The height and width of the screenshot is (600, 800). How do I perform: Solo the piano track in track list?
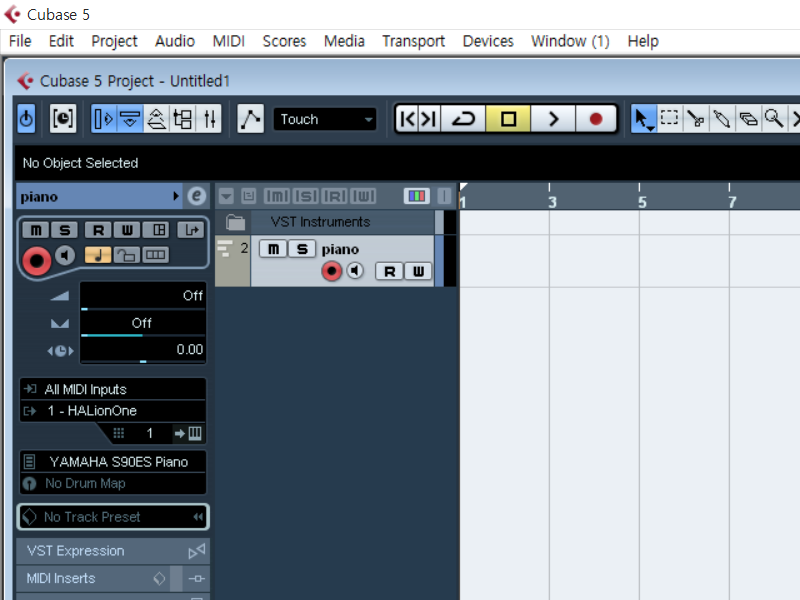[x=302, y=249]
